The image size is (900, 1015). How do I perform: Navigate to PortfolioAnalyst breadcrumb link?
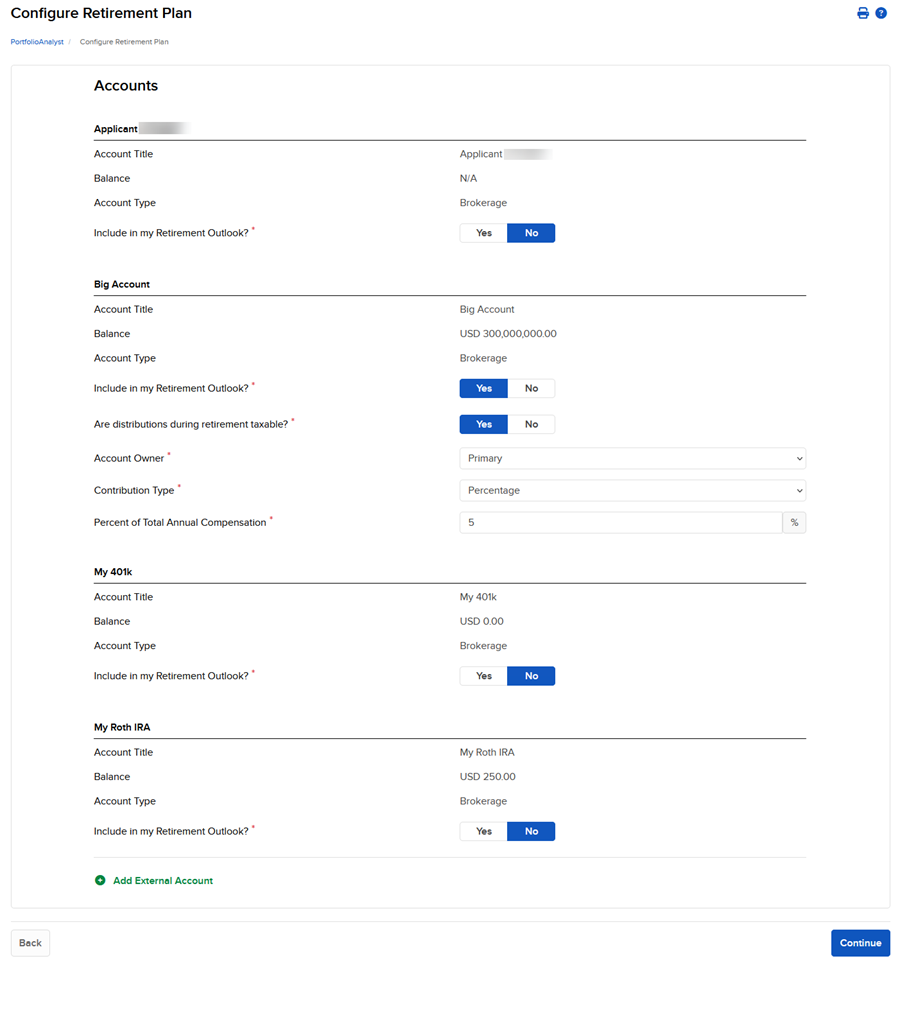click(x=37, y=42)
